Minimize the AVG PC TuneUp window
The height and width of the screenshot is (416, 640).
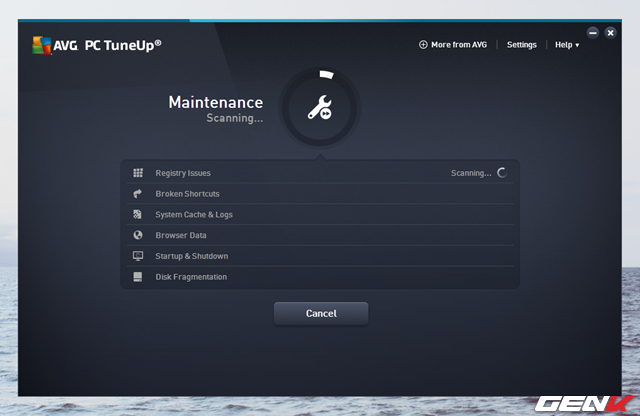(x=592, y=32)
